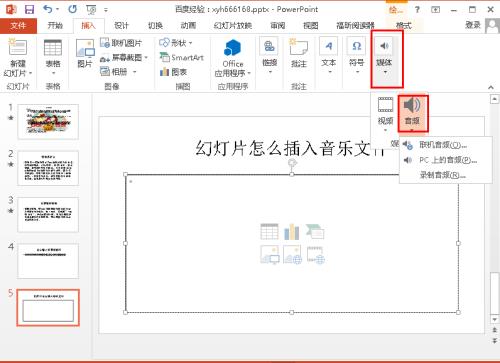Select slide 4 thumbnail
500x363 pixels.
click(48, 261)
